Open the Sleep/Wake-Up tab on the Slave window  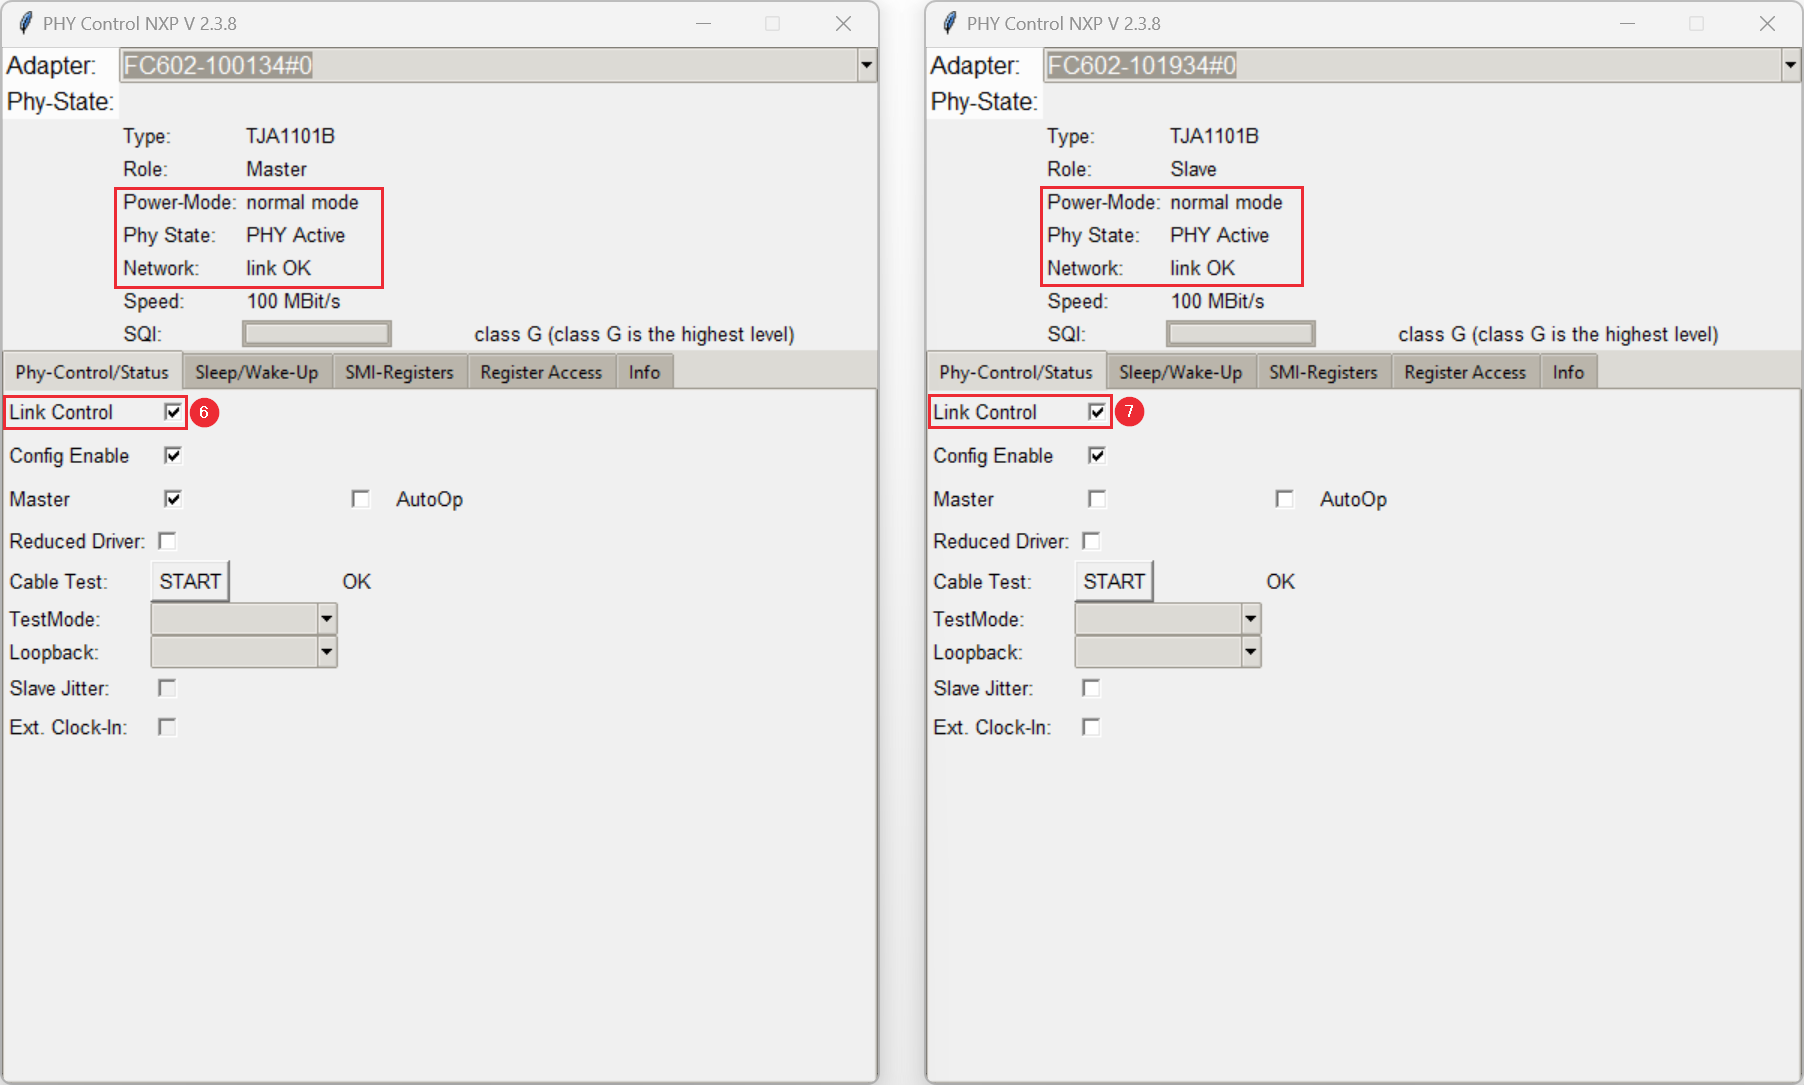tap(1181, 371)
